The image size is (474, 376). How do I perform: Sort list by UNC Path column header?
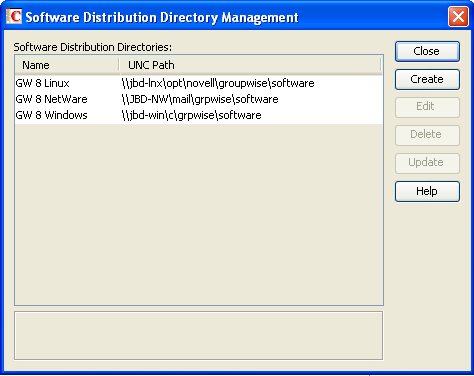250,65
